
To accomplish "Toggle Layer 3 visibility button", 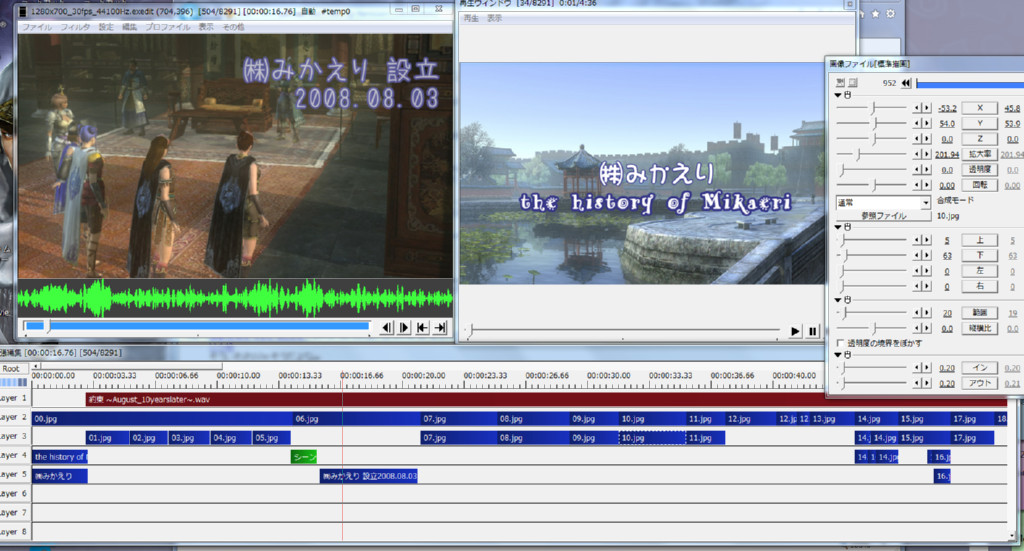I will [14, 436].
